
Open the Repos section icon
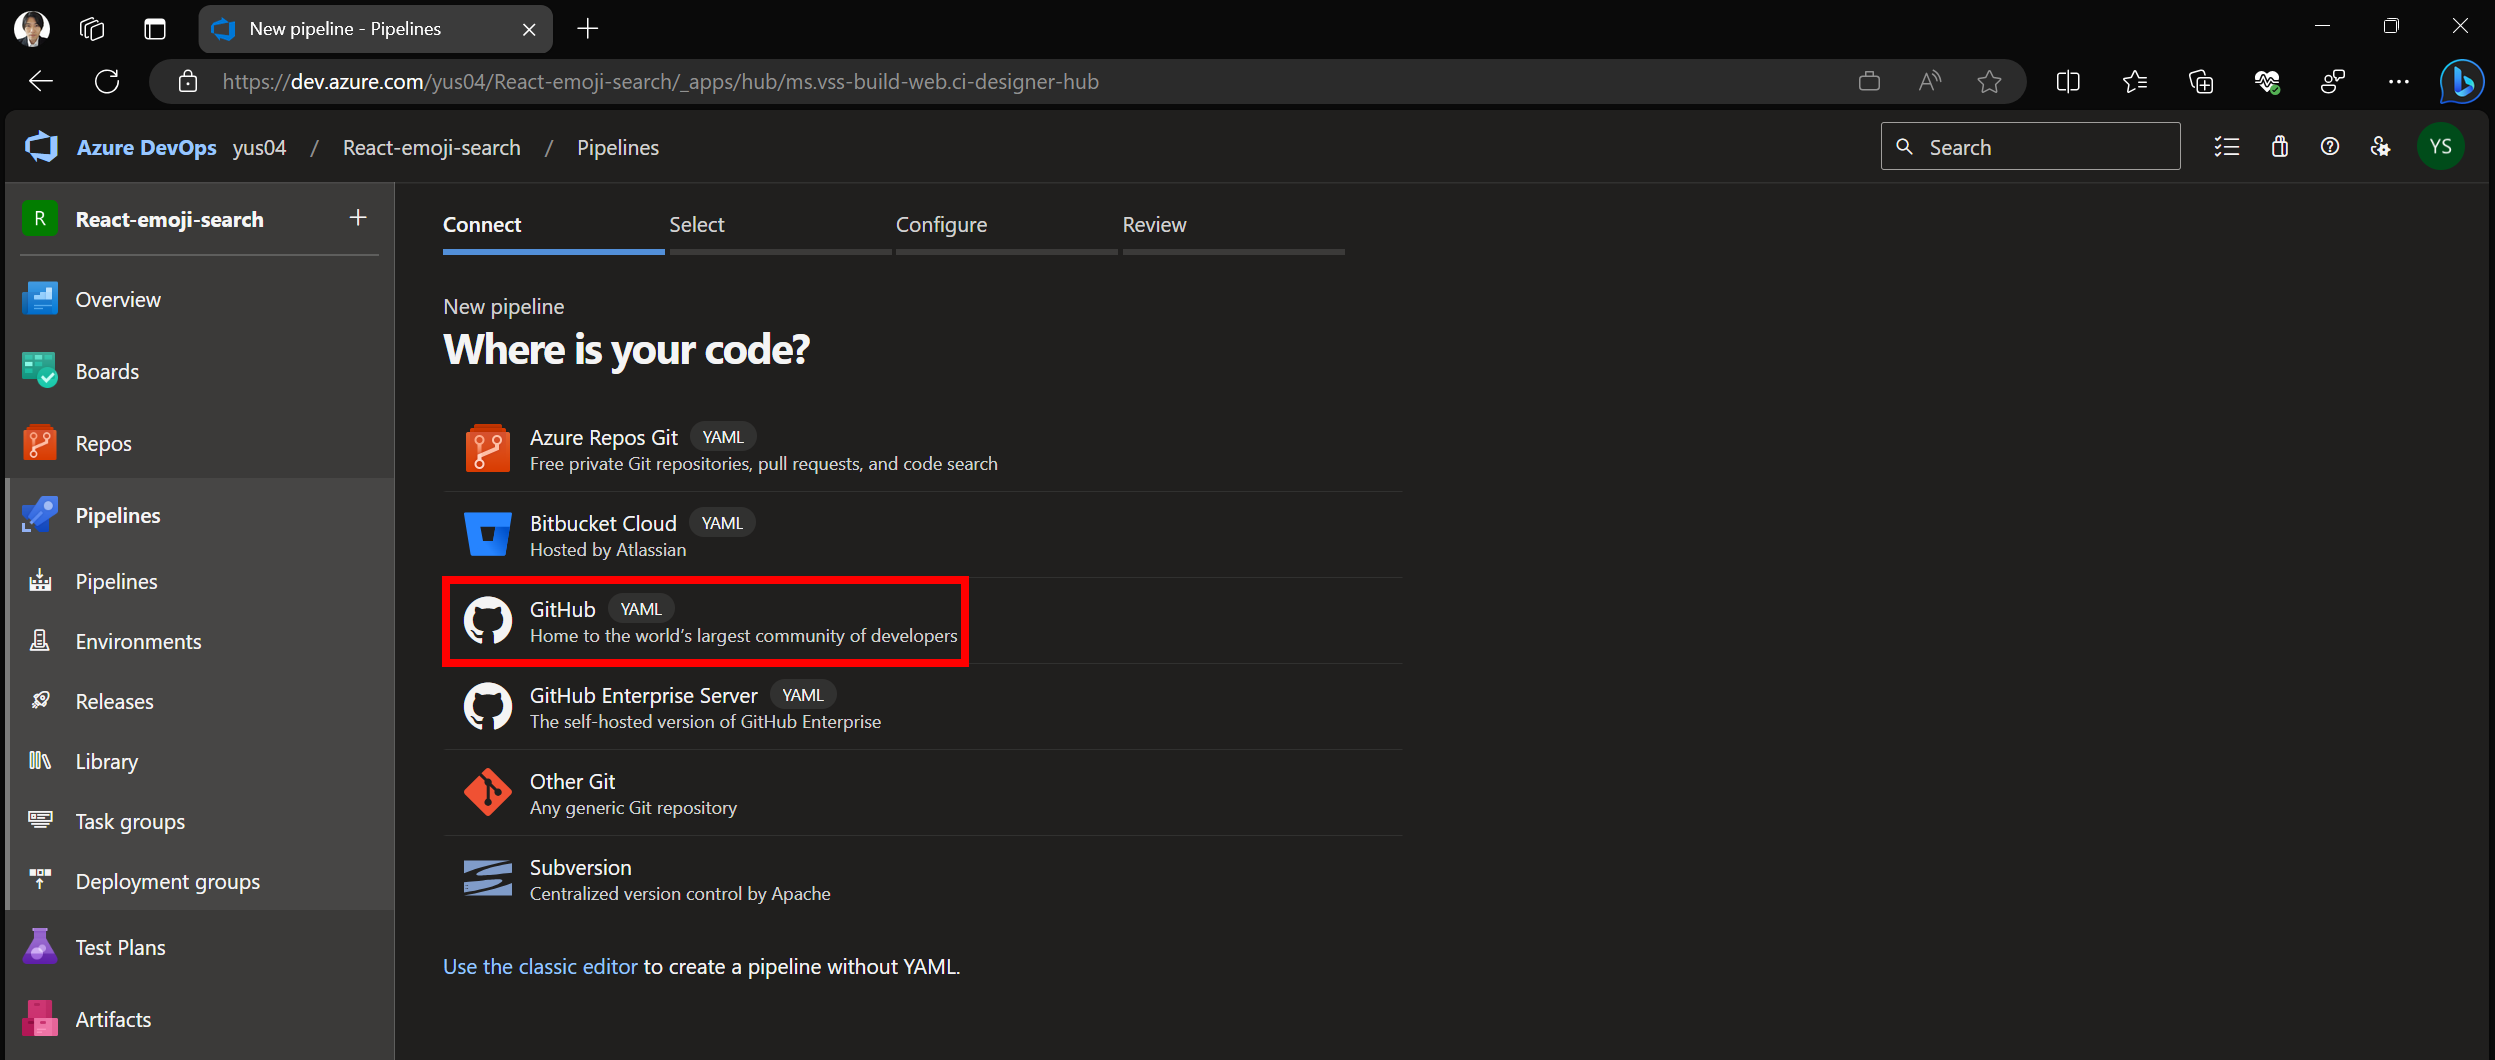click(40, 443)
